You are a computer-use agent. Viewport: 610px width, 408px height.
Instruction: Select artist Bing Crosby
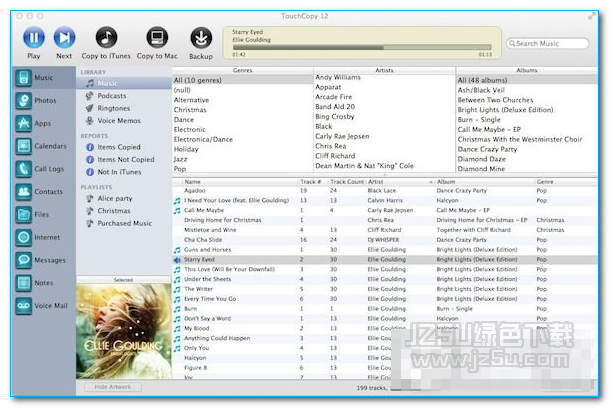click(384, 117)
